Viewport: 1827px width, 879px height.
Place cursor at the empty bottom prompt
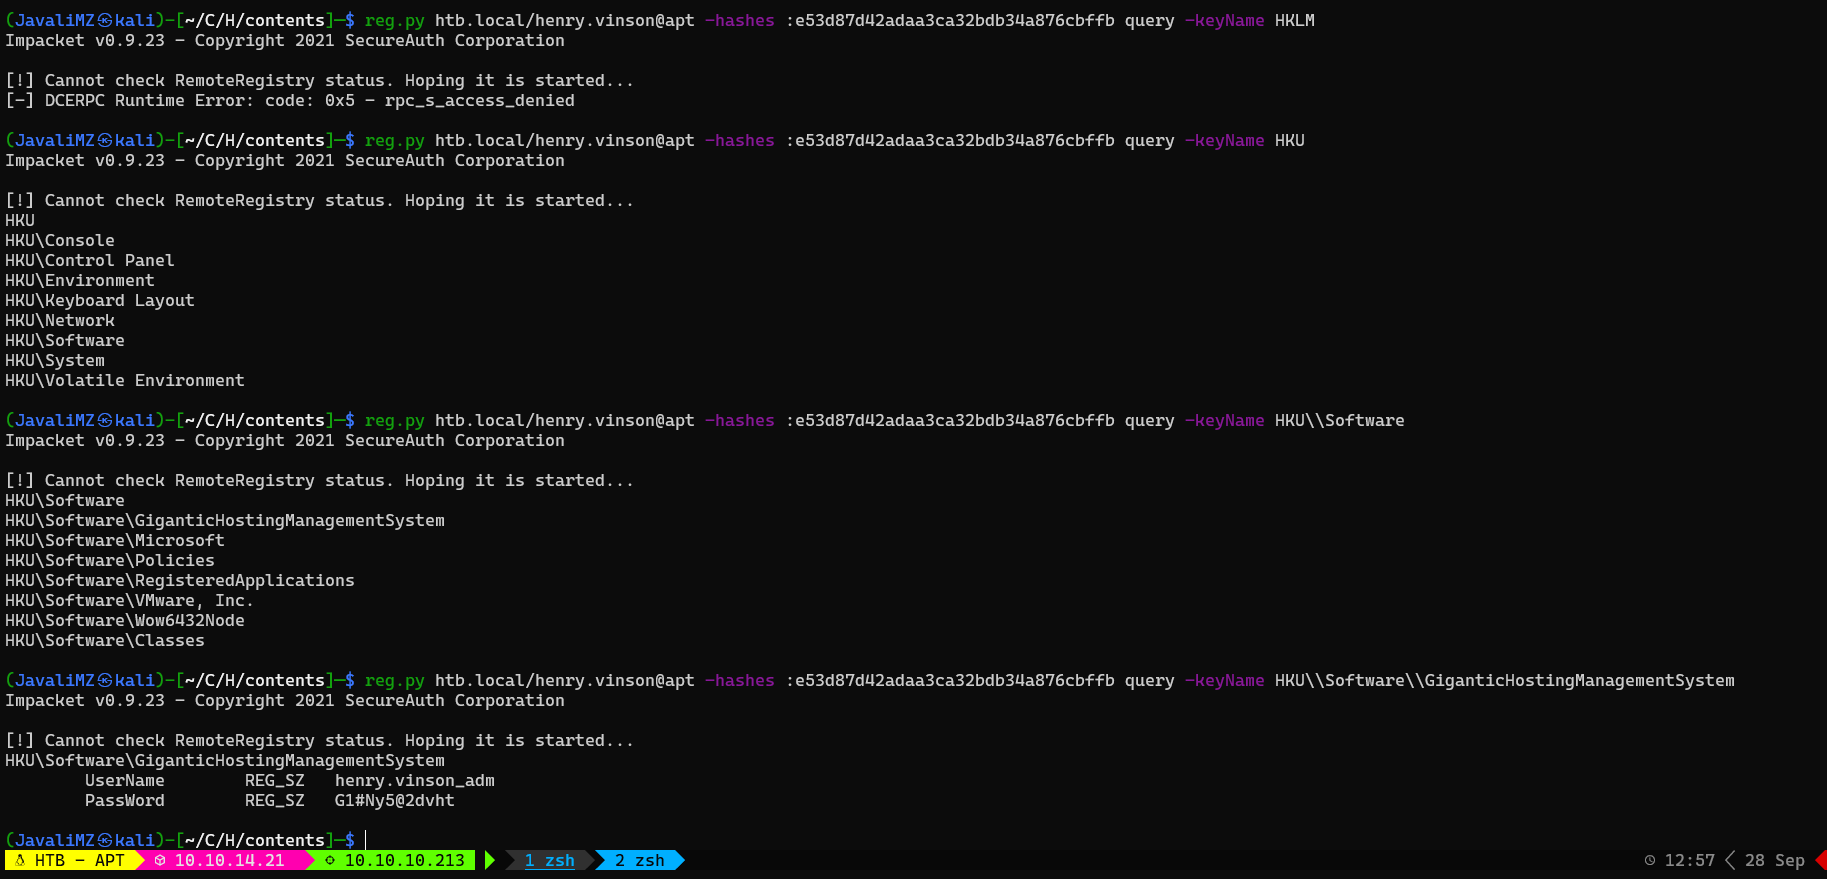(x=366, y=840)
